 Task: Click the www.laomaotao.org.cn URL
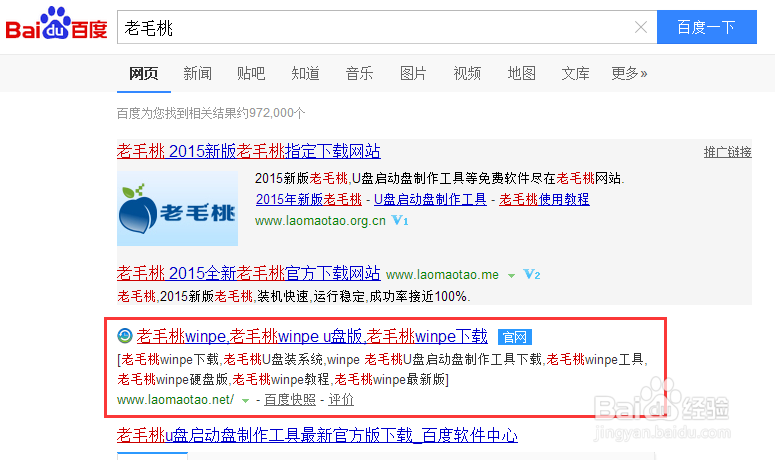[320, 220]
